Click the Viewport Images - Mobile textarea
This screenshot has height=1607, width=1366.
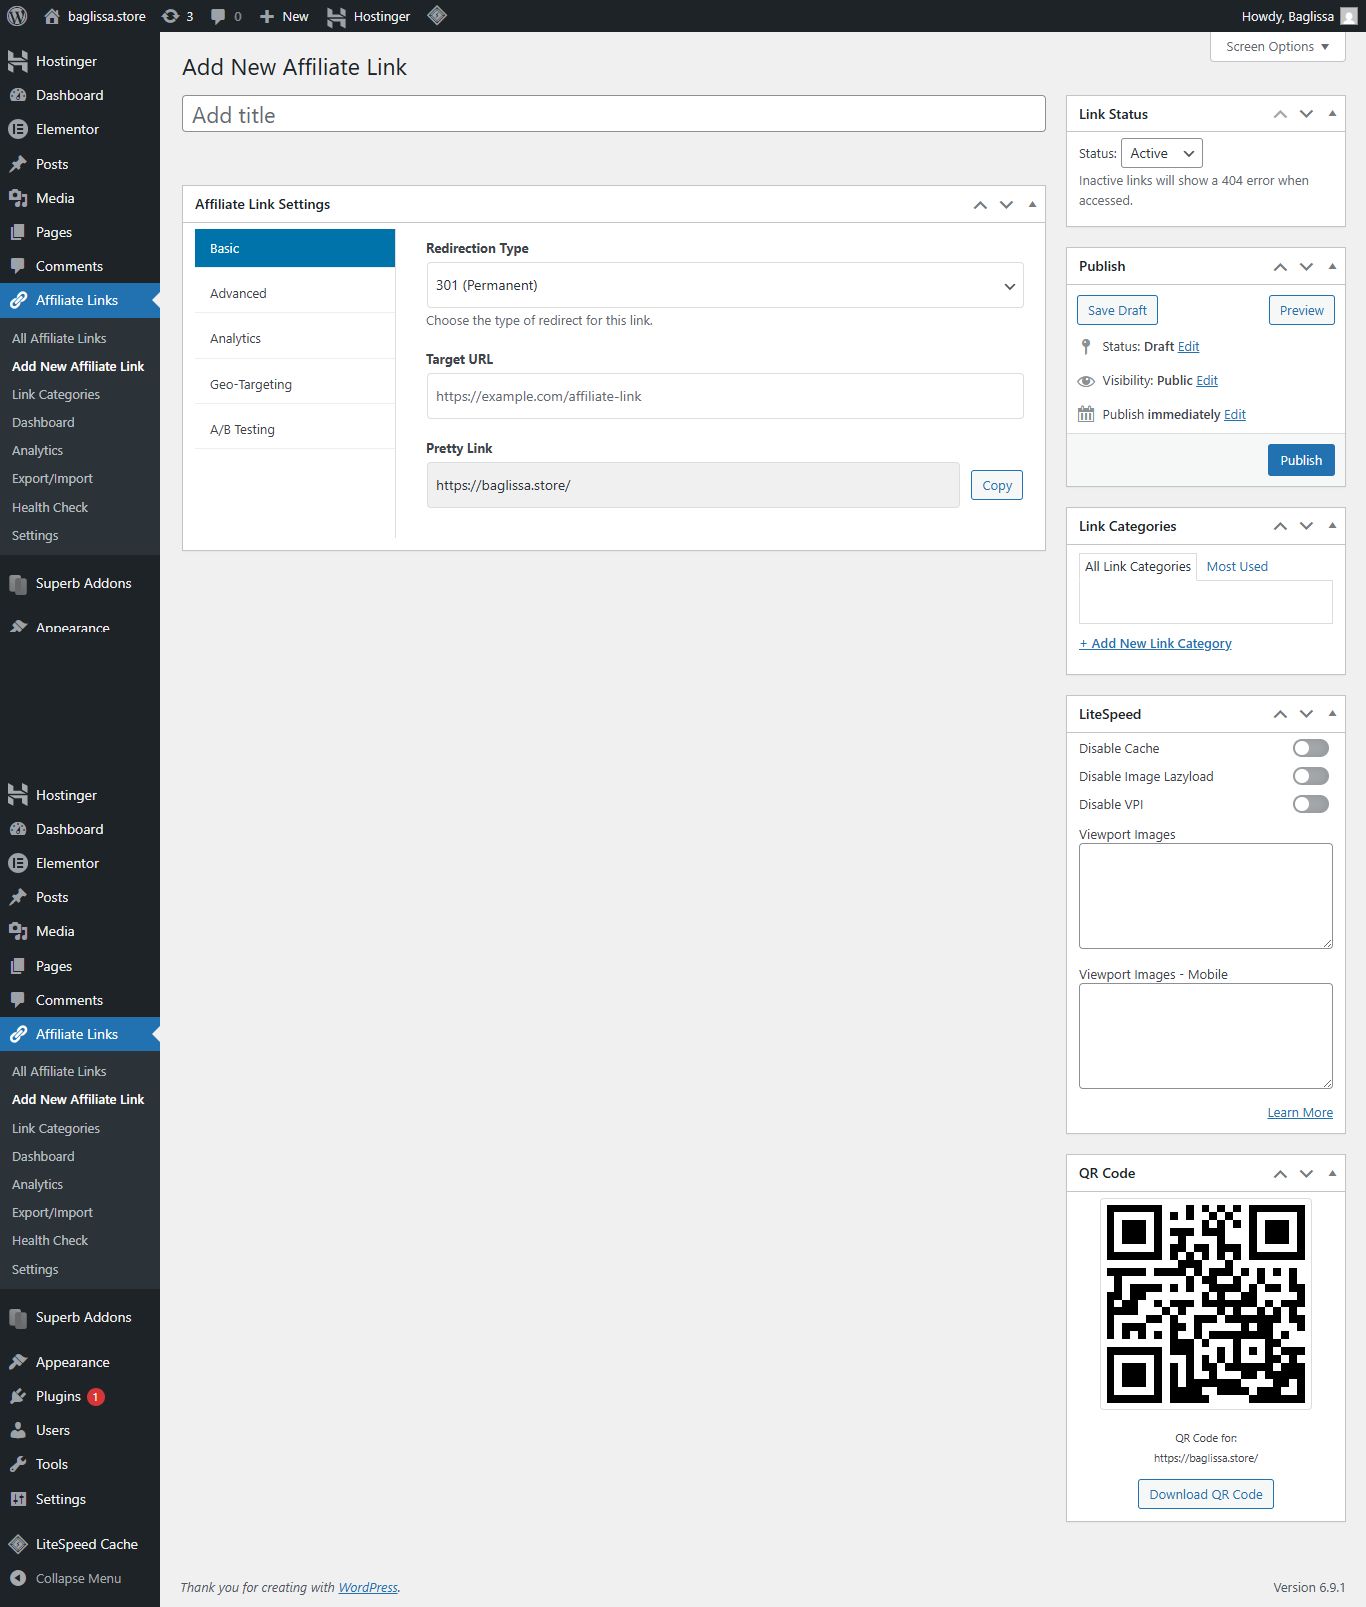1206,1036
